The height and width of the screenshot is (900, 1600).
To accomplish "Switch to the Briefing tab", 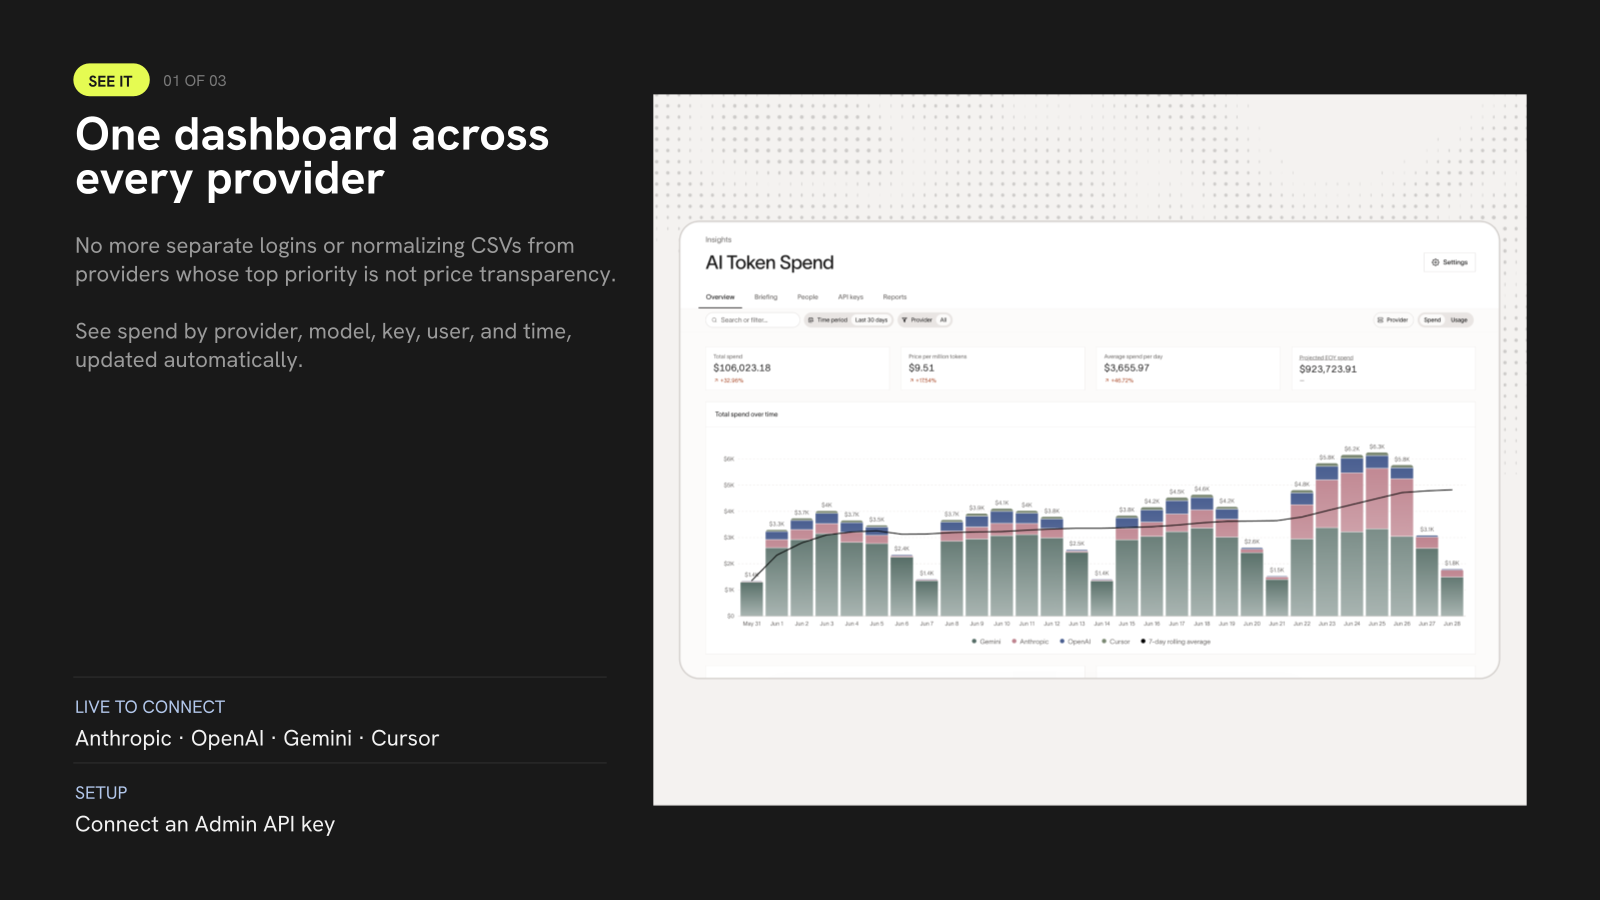I will click(766, 297).
